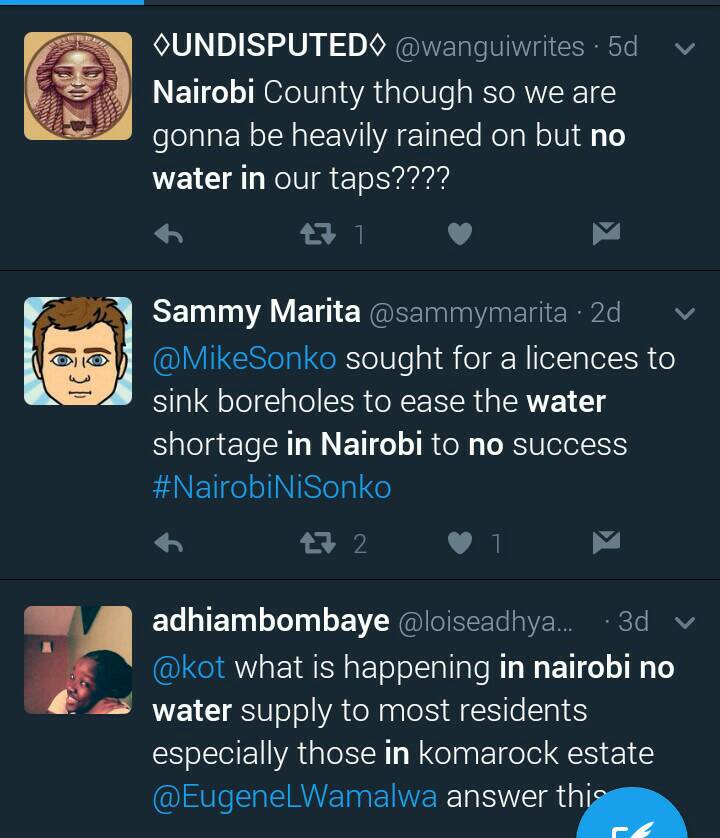Reply to the @wanguiwrites tweet
The height and width of the screenshot is (838, 720).
pyautogui.click(x=169, y=234)
